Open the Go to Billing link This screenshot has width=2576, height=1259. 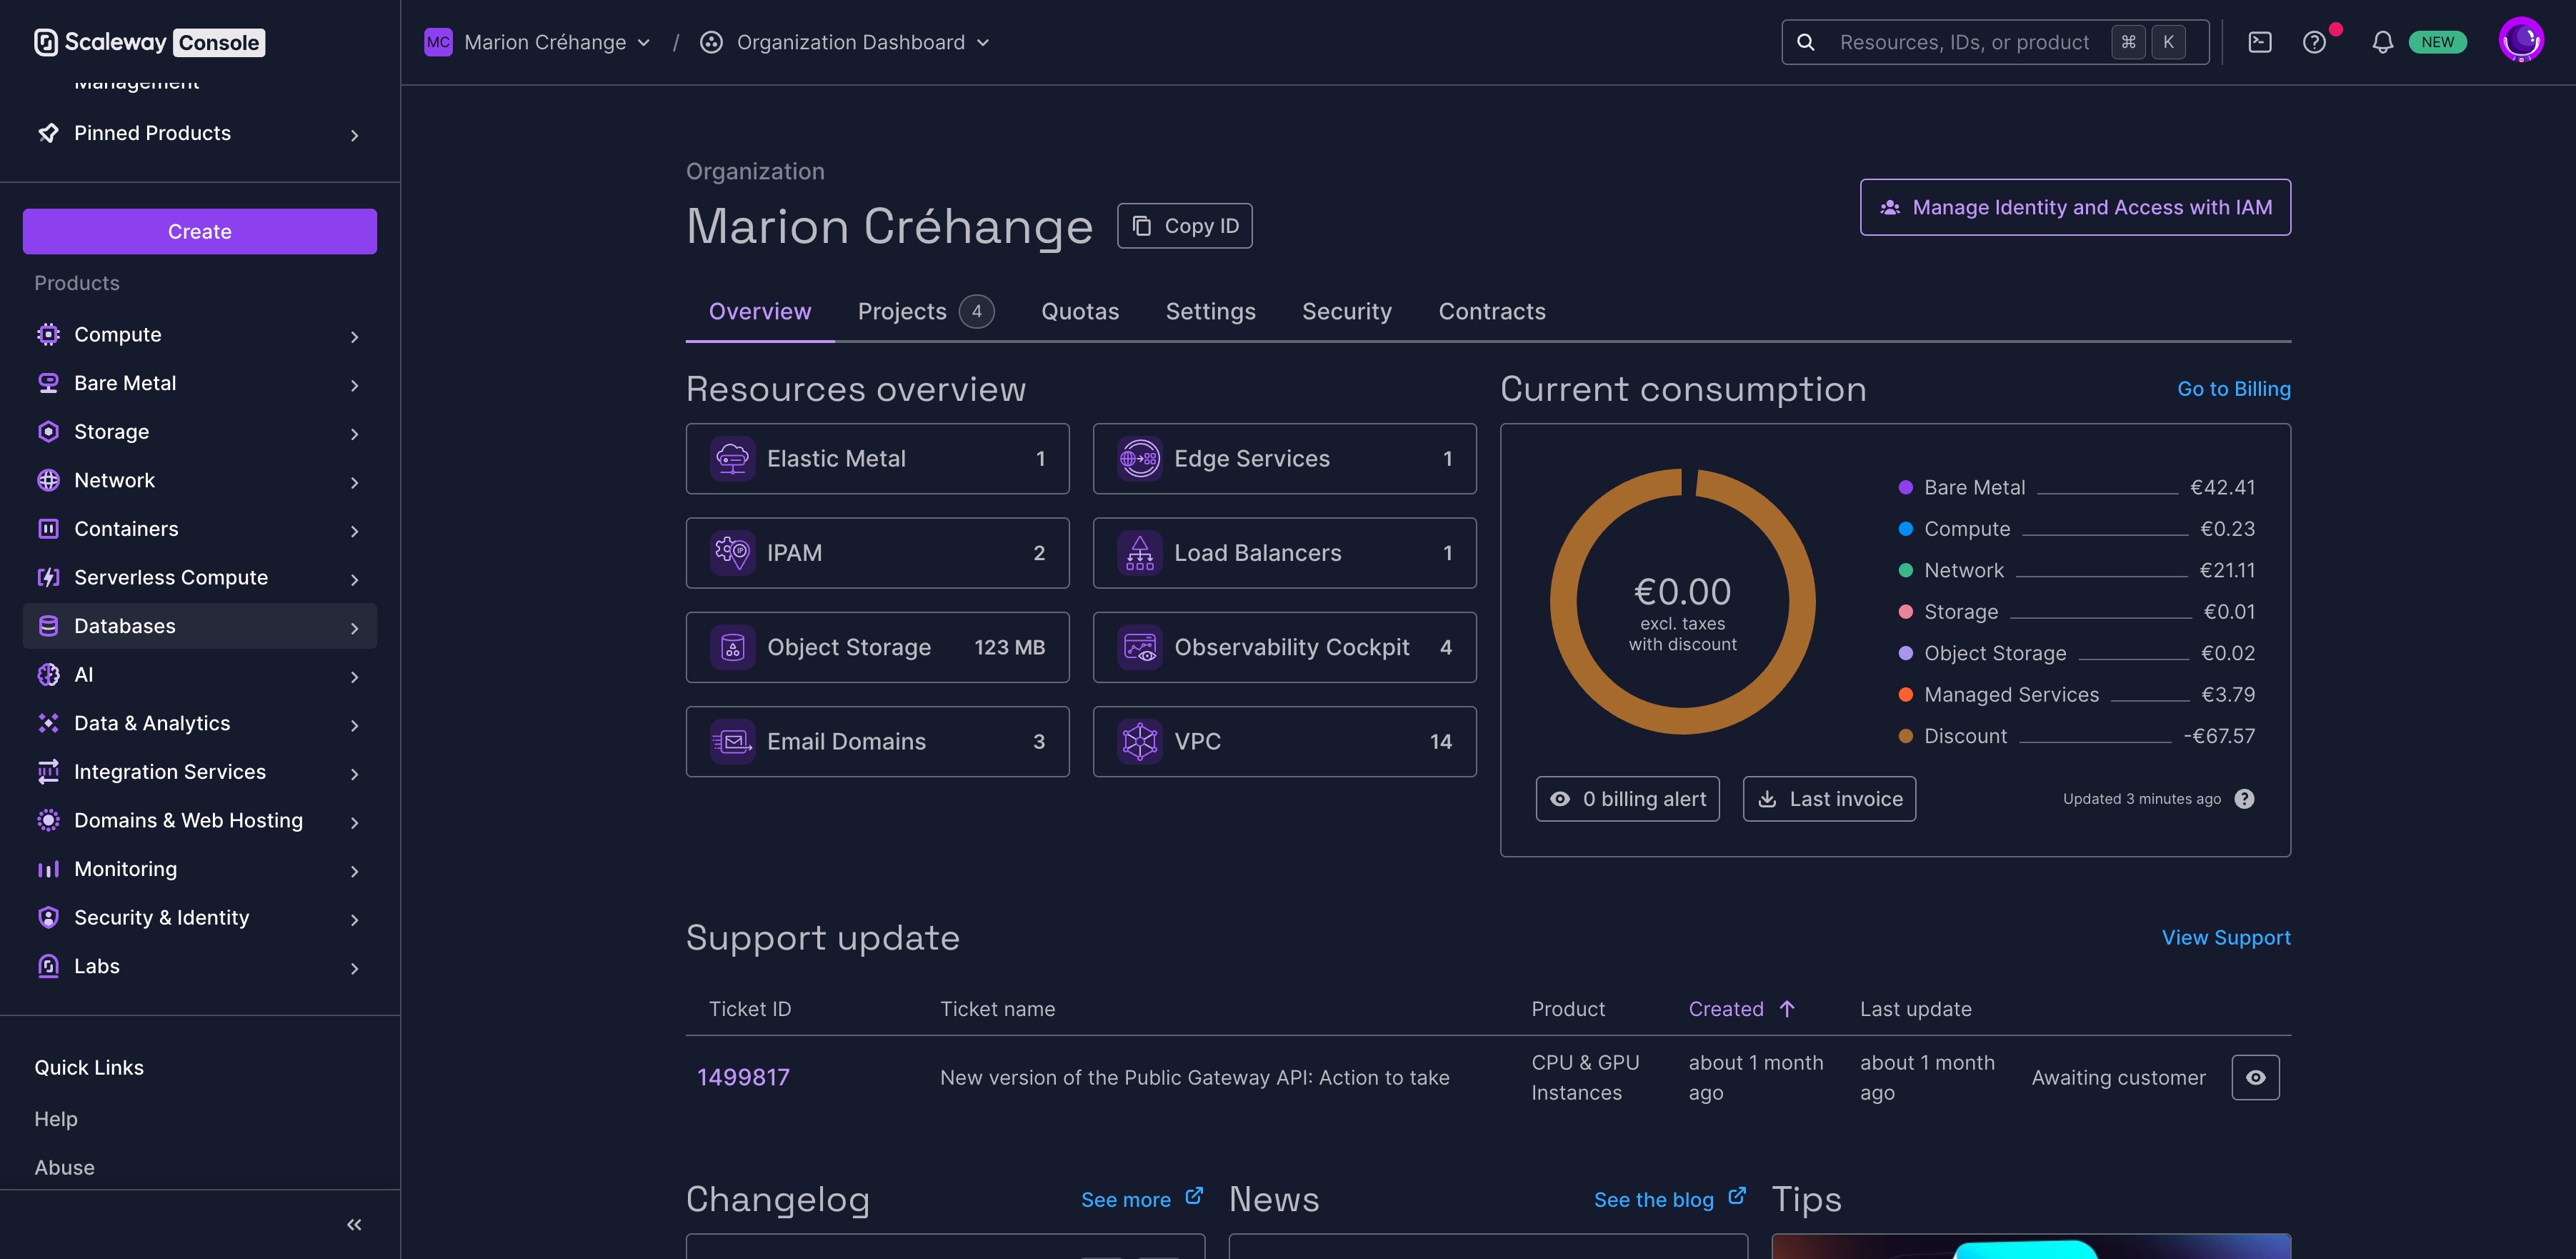(x=2233, y=389)
